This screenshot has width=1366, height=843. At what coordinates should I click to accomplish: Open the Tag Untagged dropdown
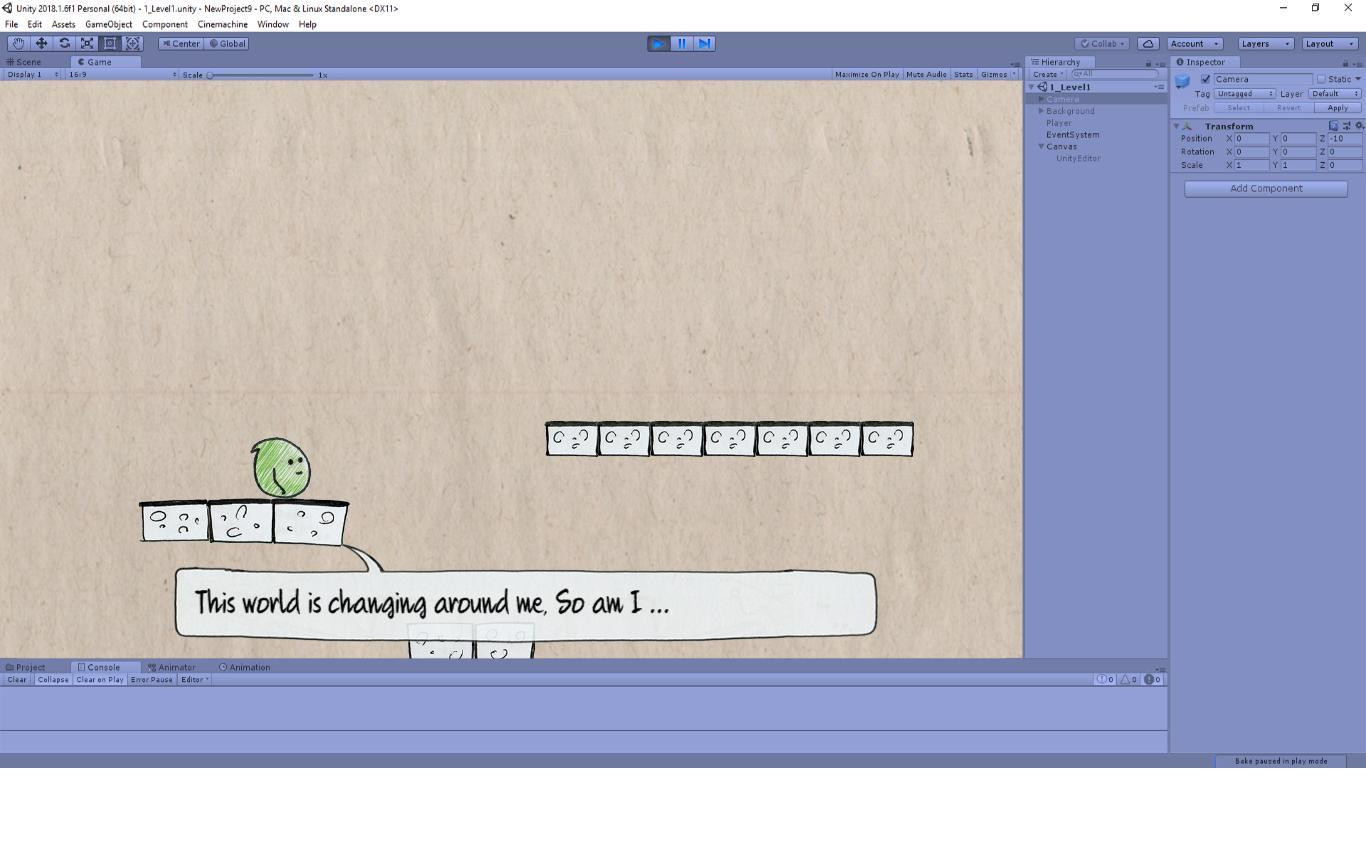tap(1245, 94)
